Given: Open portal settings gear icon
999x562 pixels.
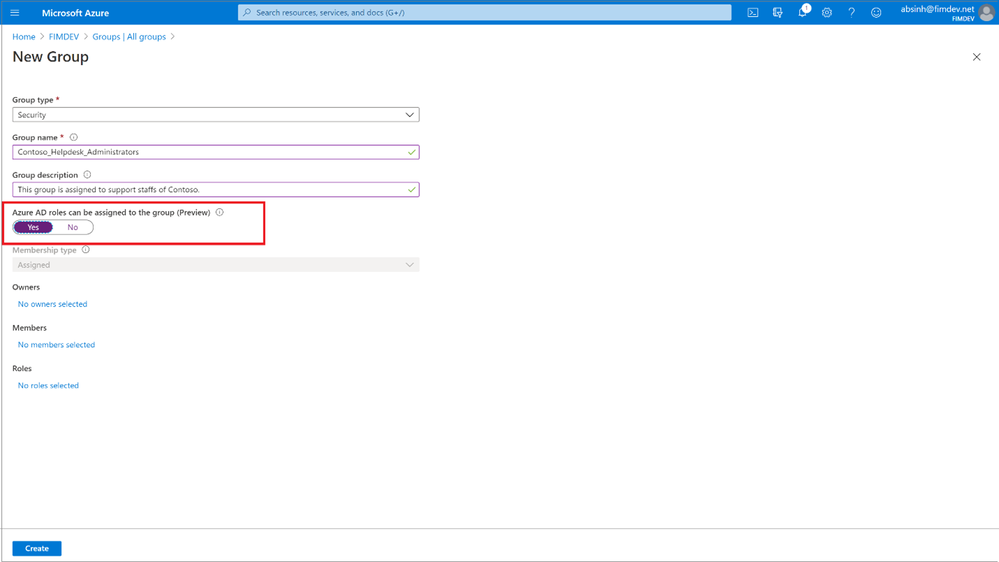Looking at the screenshot, I should click(827, 13).
